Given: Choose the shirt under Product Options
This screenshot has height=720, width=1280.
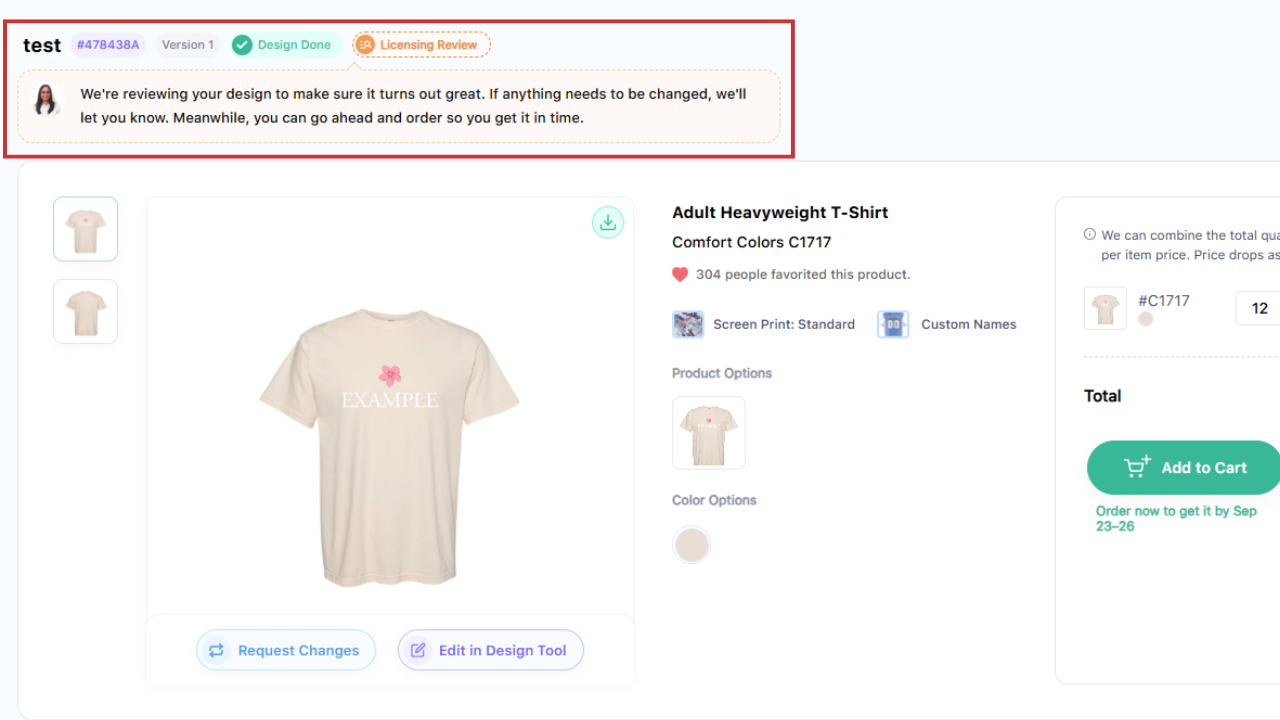Looking at the screenshot, I should [708, 433].
